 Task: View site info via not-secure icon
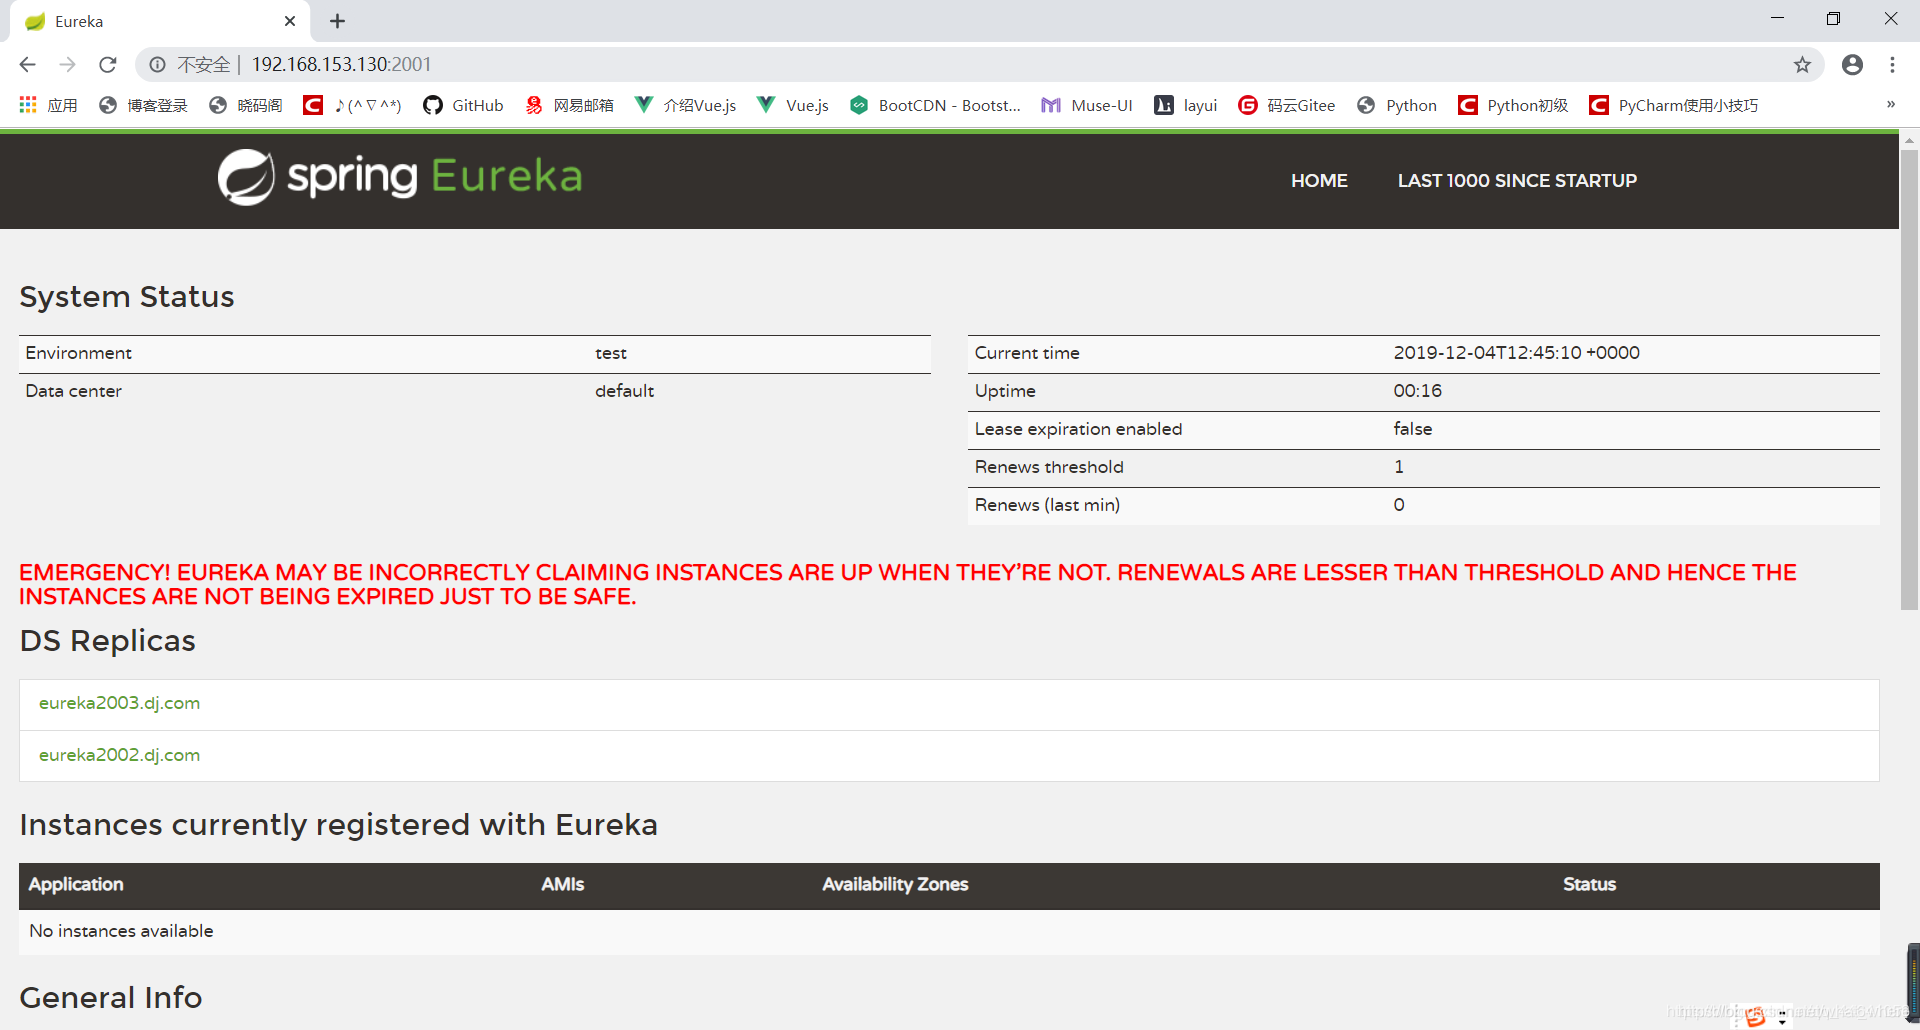coord(157,65)
